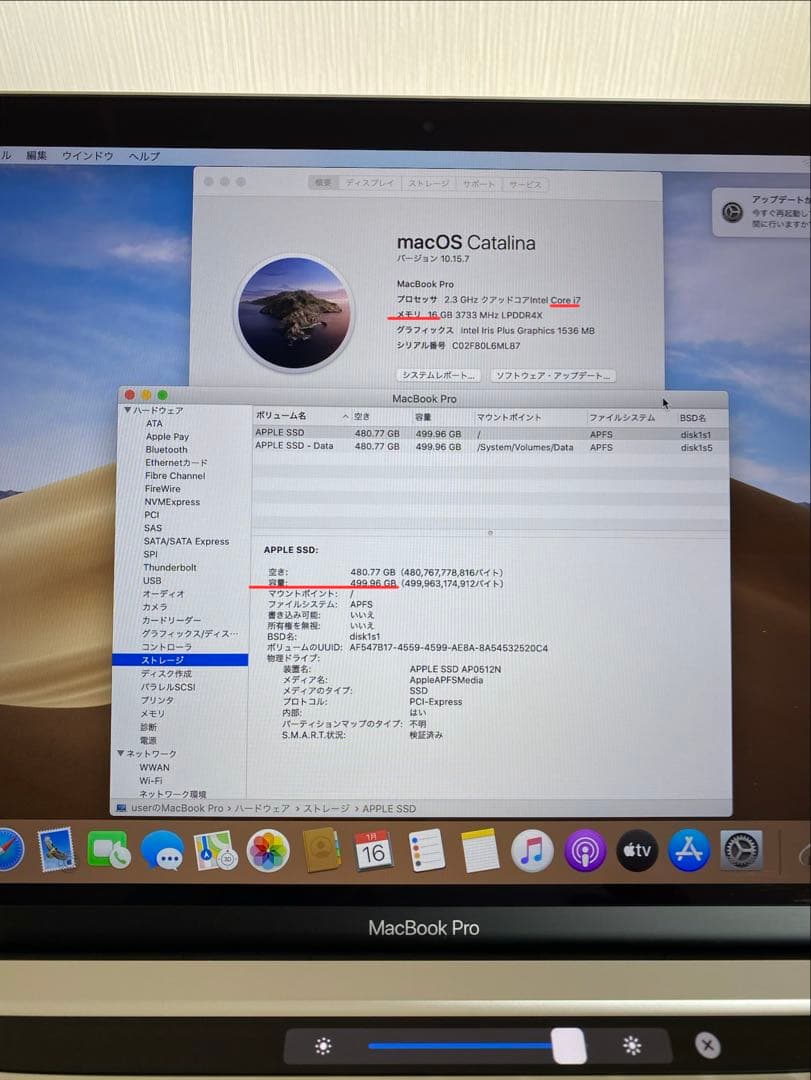
Task: Collapse the ハードウェア section in the sidebar
Action: click(x=126, y=408)
